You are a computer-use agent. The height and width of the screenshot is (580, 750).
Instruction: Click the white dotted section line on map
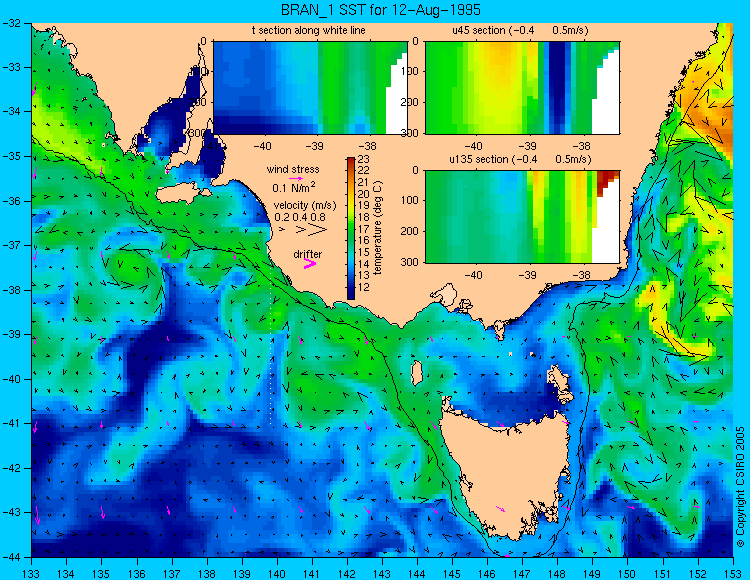[271, 347]
